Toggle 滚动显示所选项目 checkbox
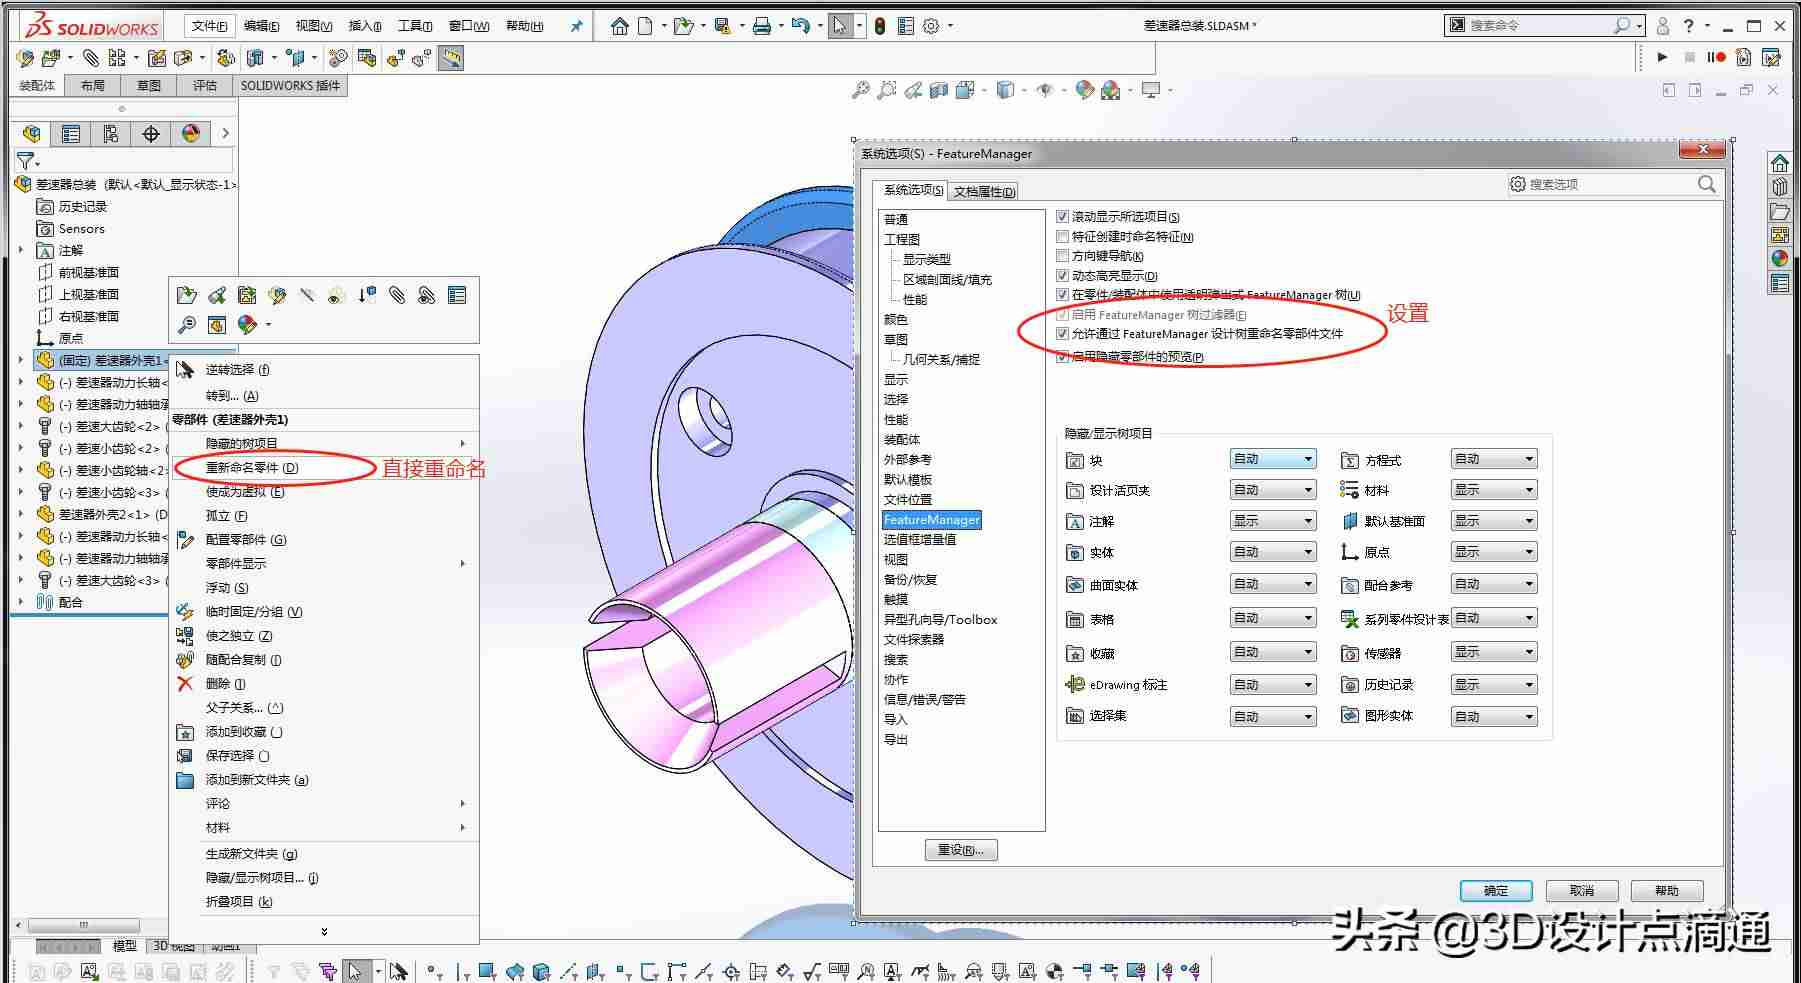 click(x=1063, y=216)
